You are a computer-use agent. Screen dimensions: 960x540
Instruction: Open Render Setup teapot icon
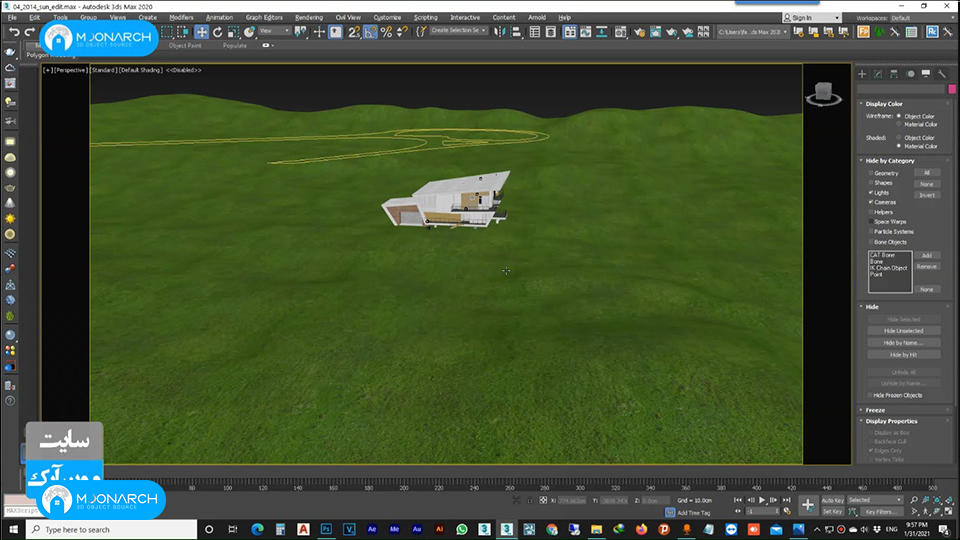(639, 32)
